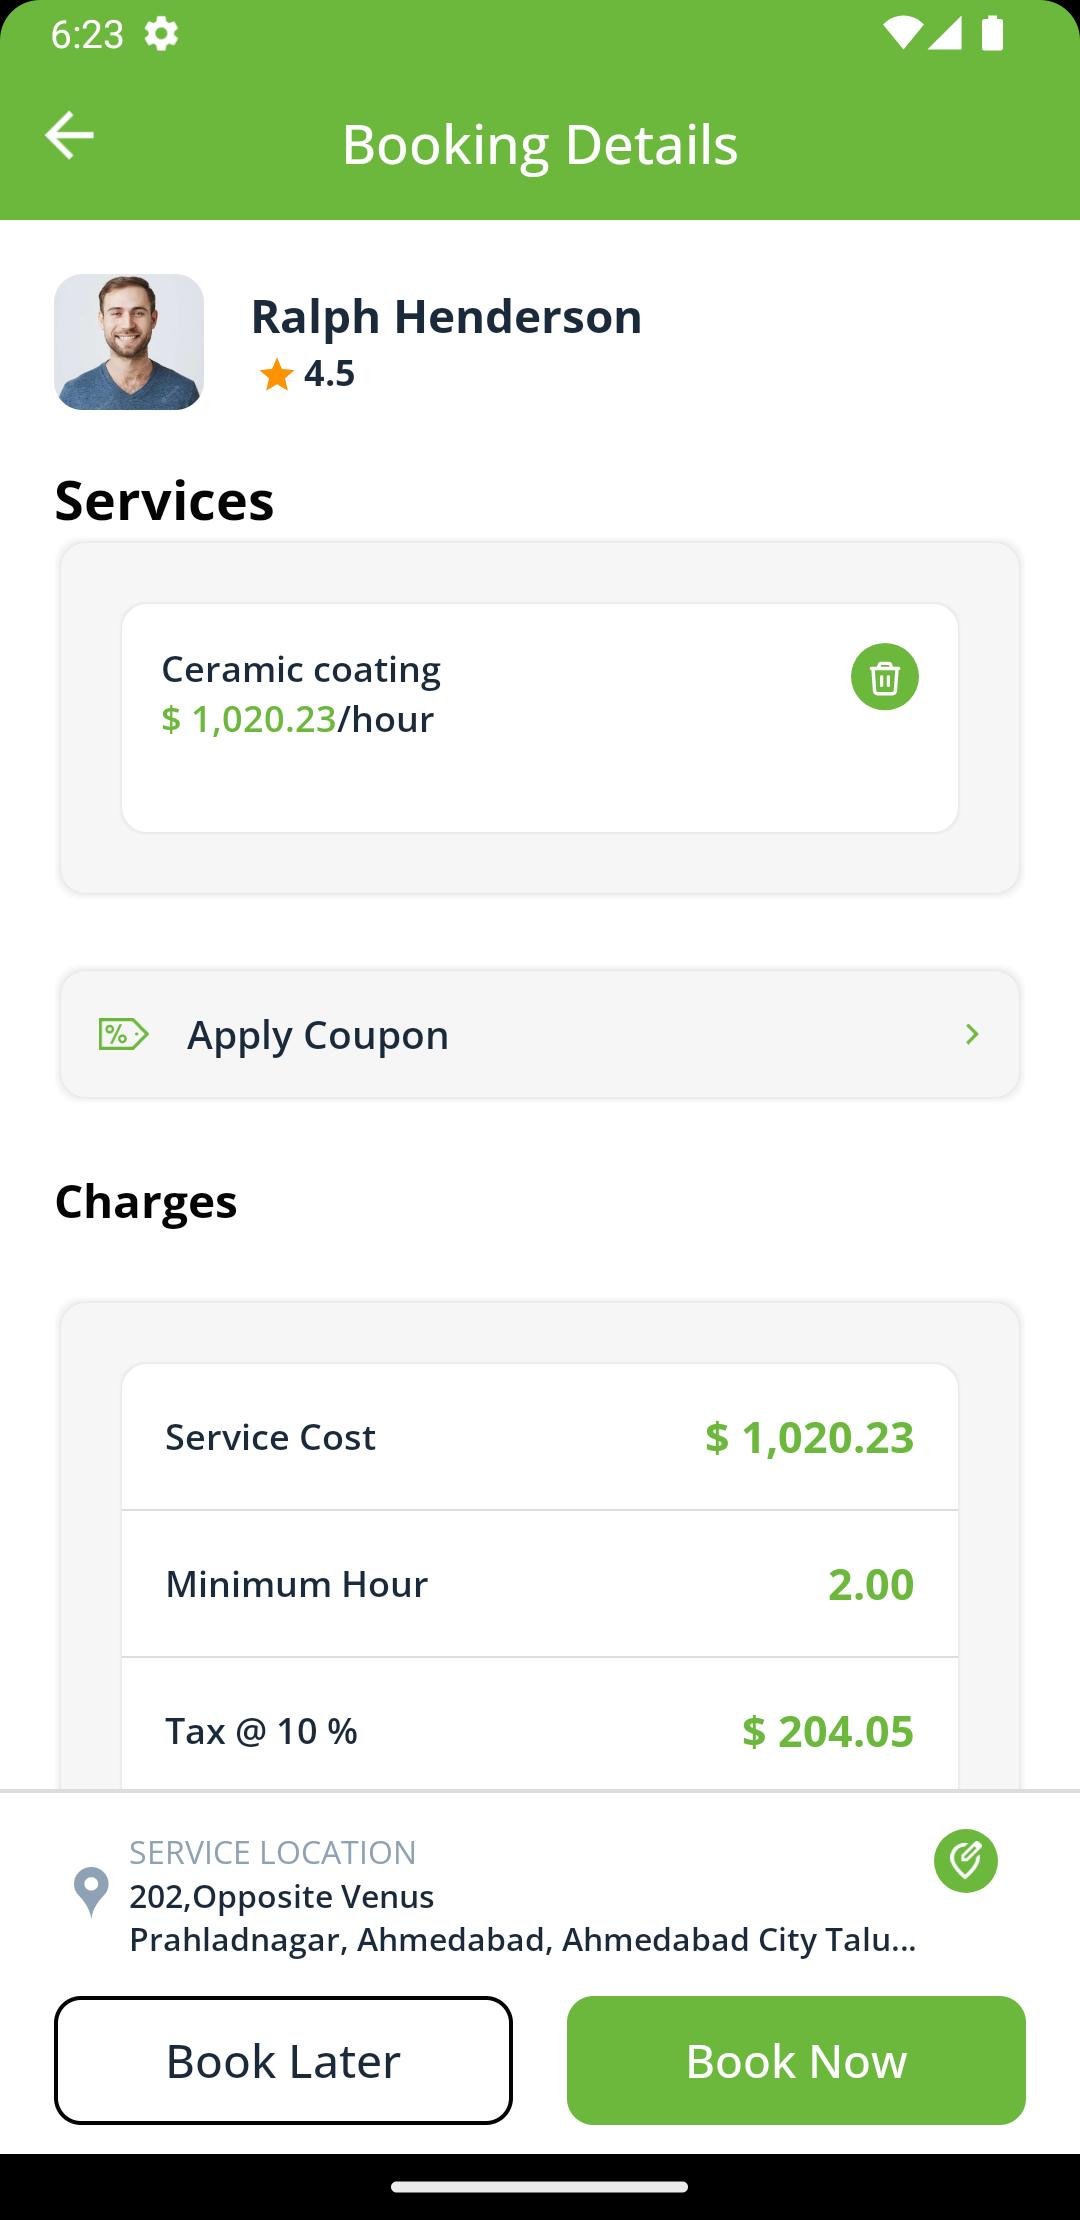Click the coupon tag icon
1080x2220 pixels.
123,1034
